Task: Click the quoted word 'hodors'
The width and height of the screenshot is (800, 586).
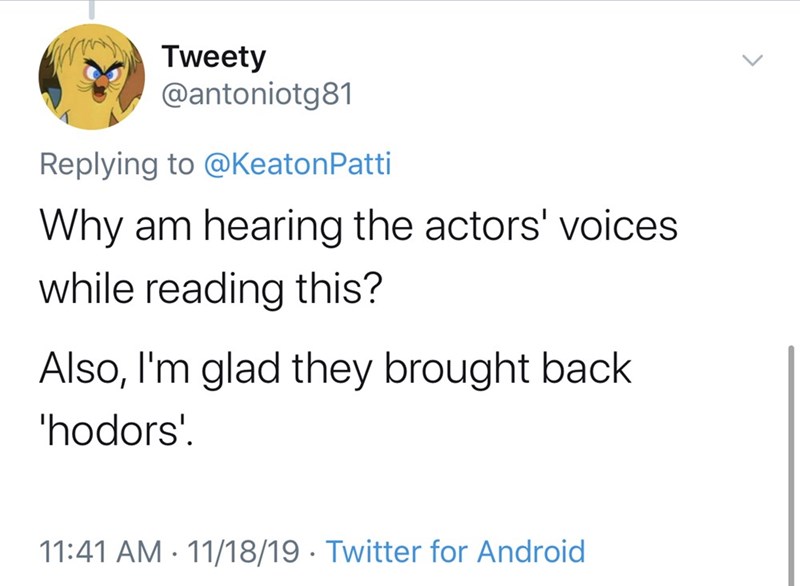Action: [112, 431]
